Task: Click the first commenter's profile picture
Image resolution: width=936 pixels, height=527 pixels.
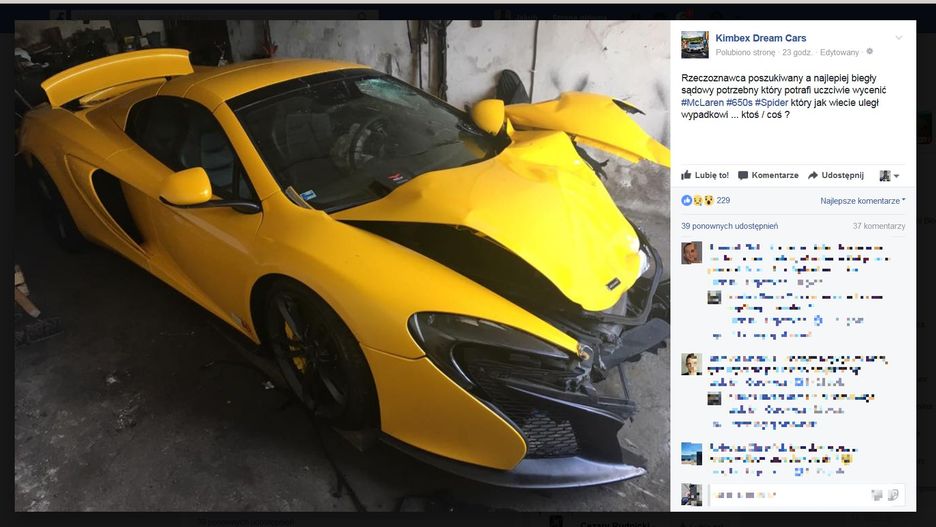Action: (x=691, y=253)
